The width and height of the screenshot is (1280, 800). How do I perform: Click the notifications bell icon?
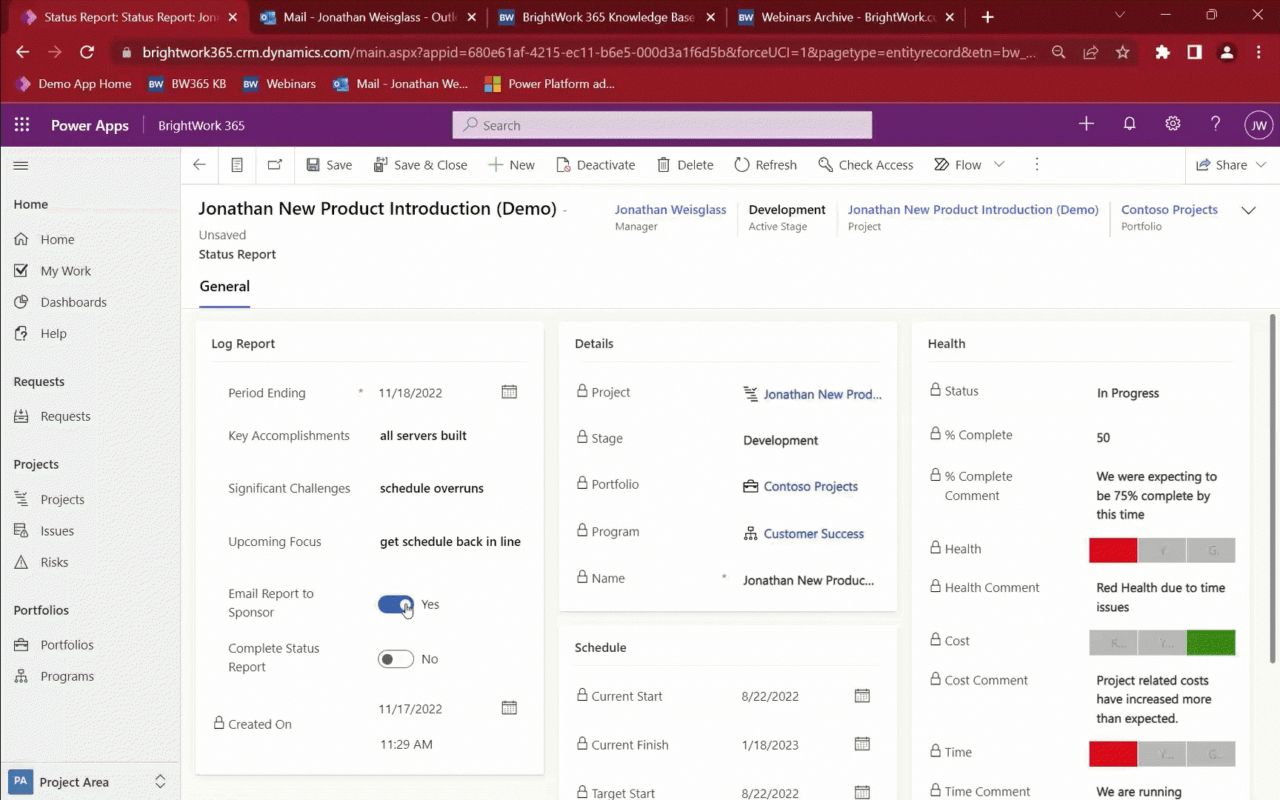(x=1129, y=124)
